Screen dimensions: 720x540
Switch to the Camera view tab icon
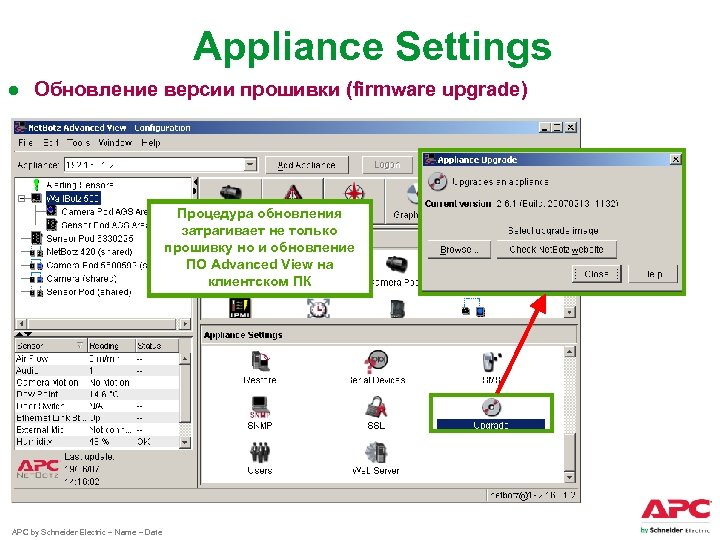pos(231,191)
